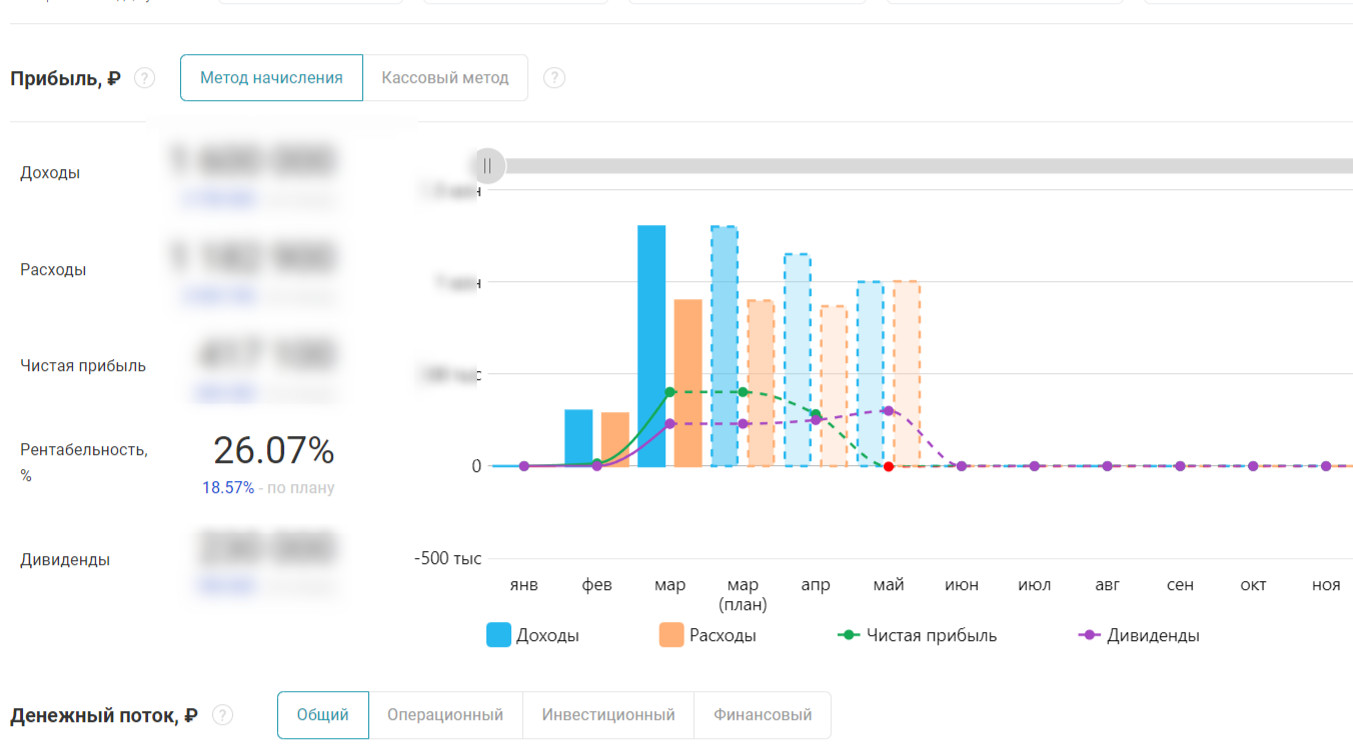Click the solid orange March expenses bar
The width and height of the screenshot is (1353, 750).
(688, 382)
